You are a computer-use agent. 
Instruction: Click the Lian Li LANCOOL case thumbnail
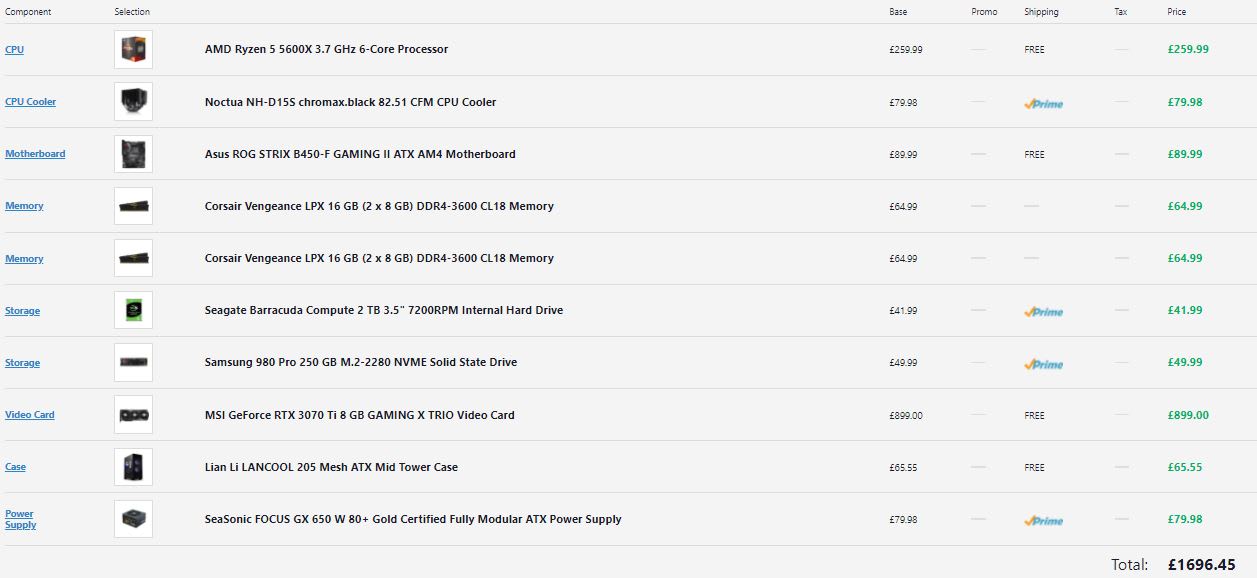[x=133, y=467]
